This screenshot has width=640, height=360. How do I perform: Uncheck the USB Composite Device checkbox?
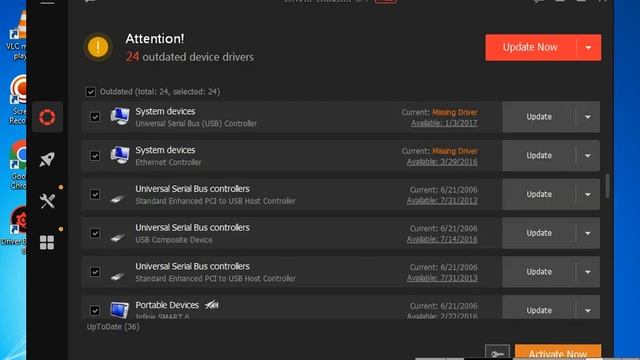95,233
